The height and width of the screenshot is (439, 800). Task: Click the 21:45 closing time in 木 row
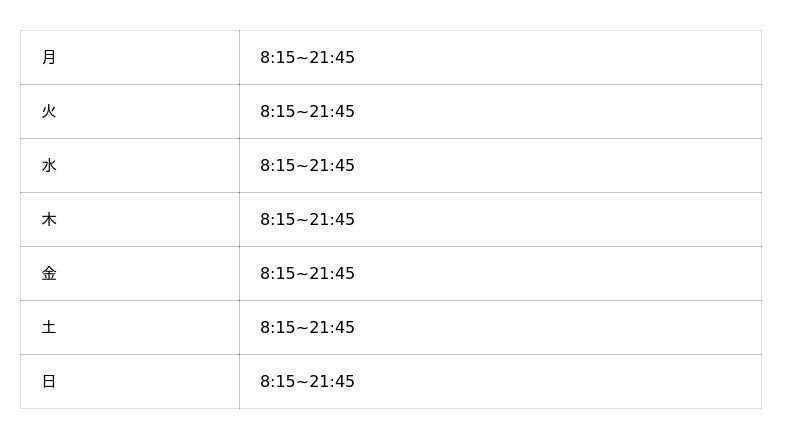coord(332,220)
